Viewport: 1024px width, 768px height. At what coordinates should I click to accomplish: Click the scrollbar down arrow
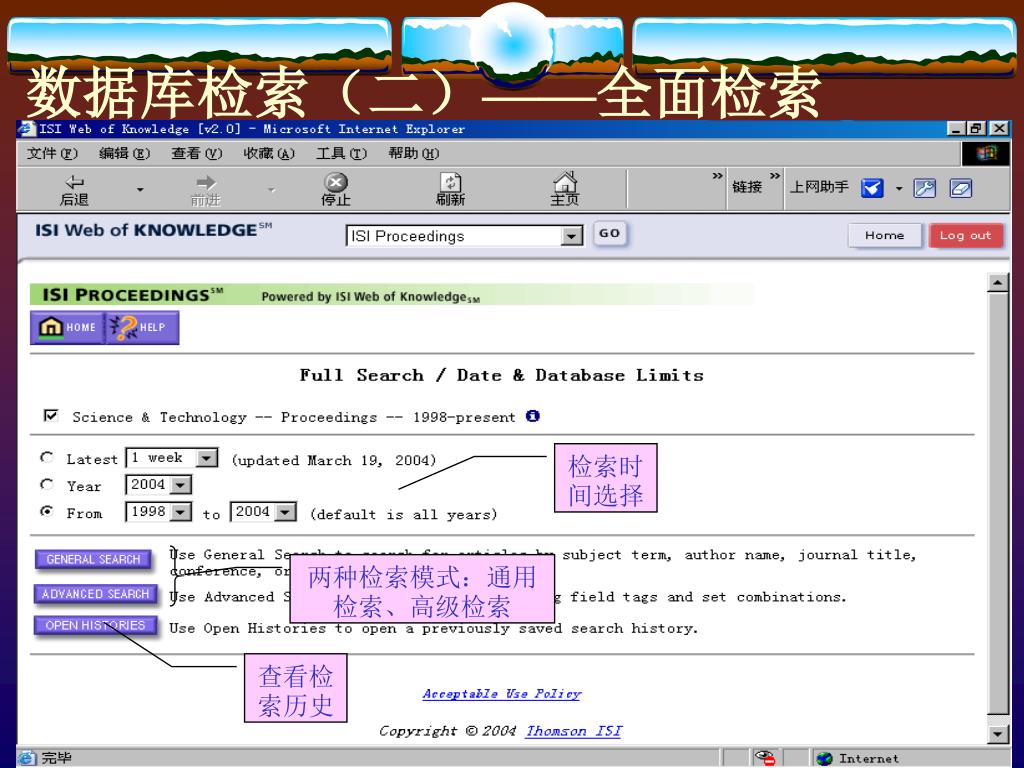tap(997, 734)
